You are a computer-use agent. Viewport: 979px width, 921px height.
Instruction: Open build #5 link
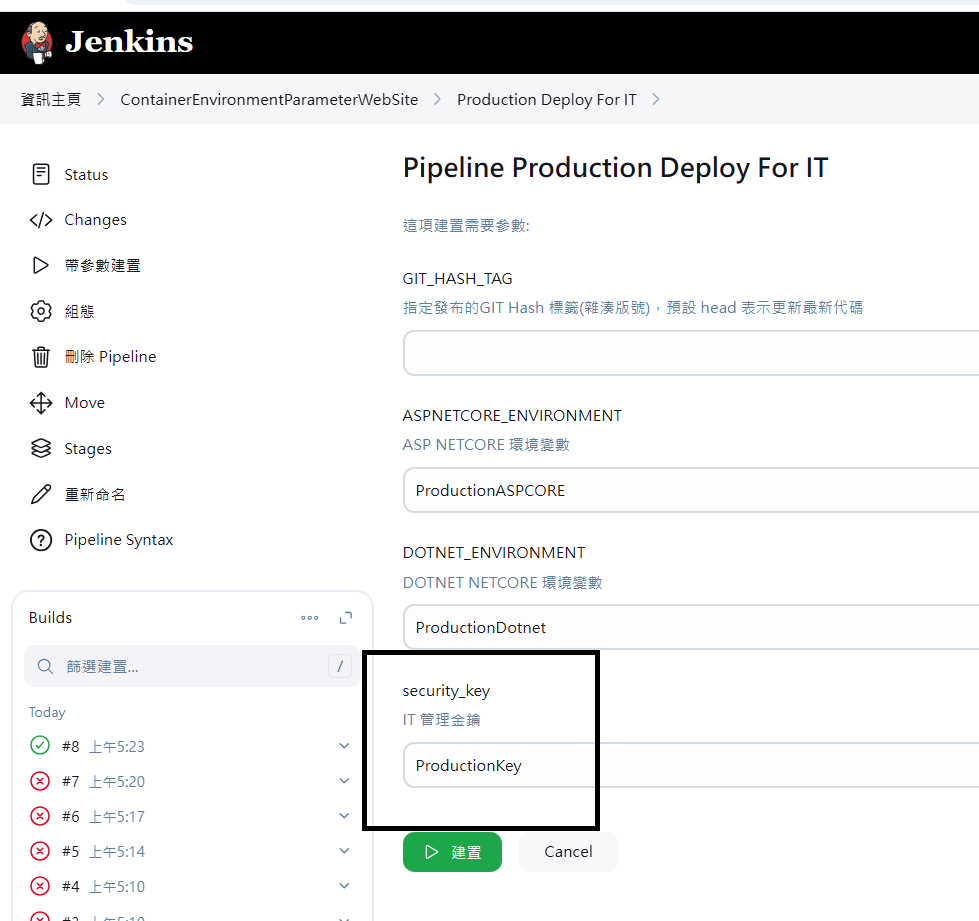[71, 851]
